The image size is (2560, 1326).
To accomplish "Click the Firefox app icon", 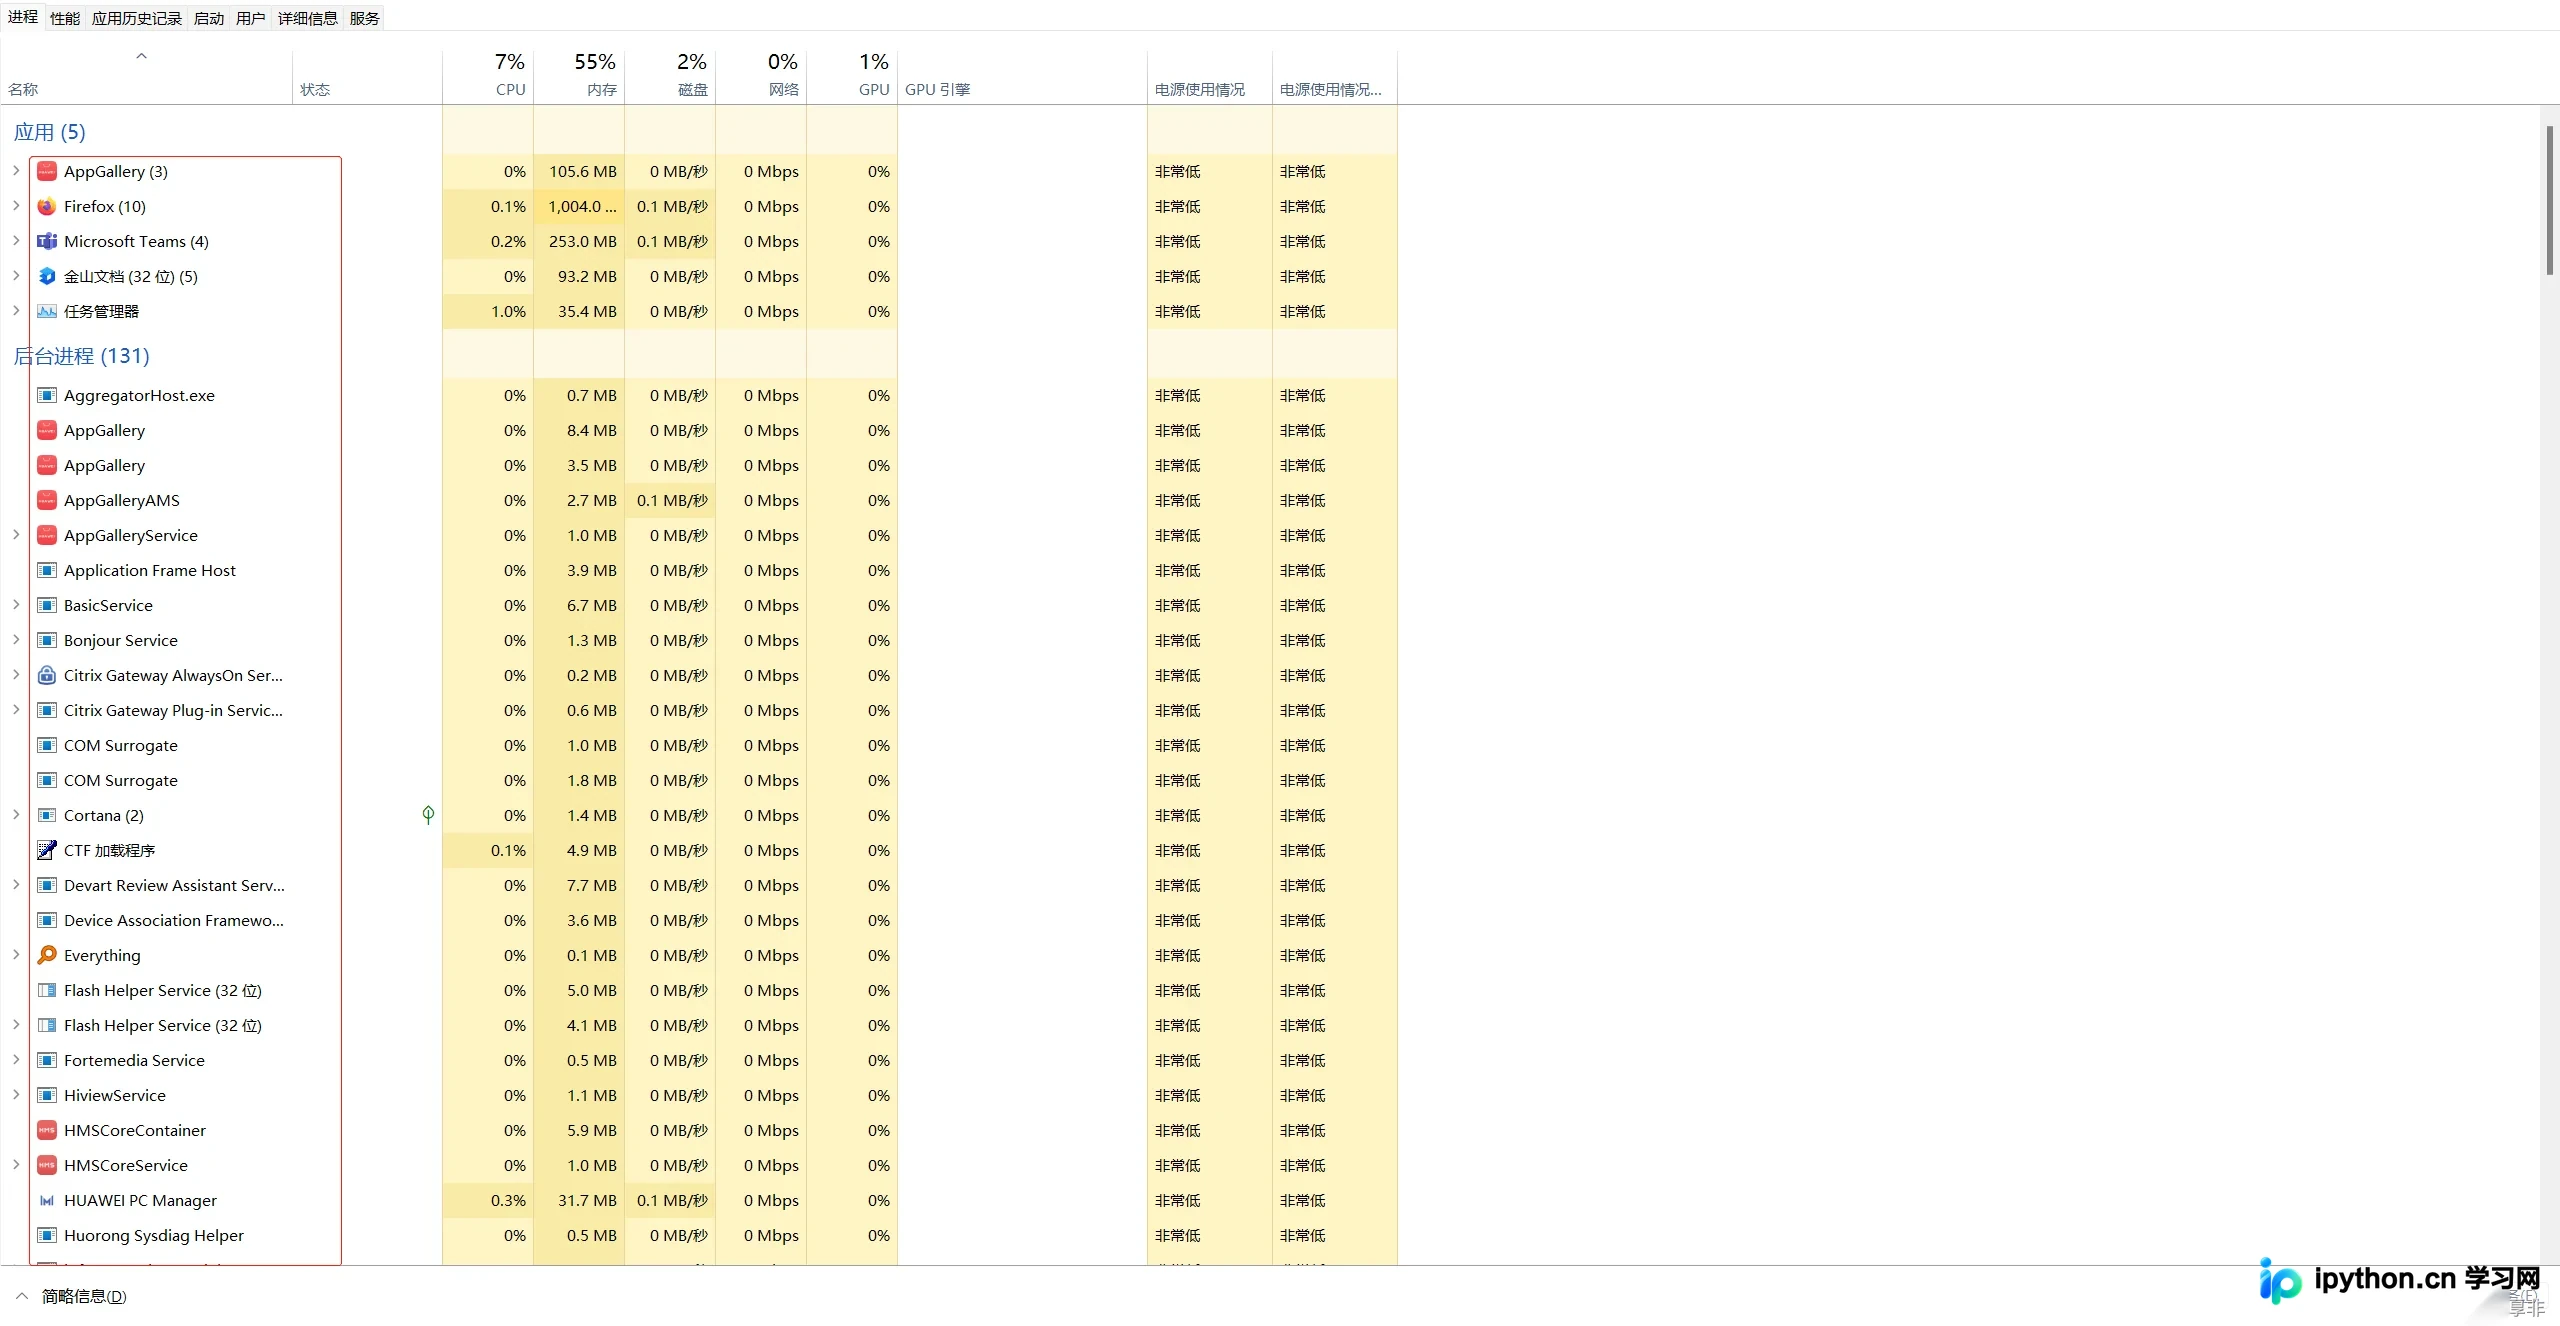I will pos(46,207).
